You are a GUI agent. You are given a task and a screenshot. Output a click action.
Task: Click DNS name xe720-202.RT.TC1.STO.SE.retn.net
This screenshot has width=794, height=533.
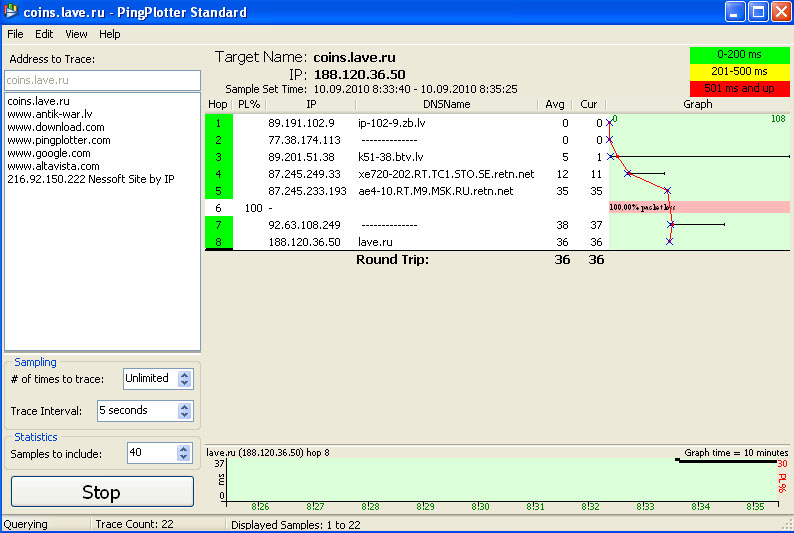click(446, 174)
